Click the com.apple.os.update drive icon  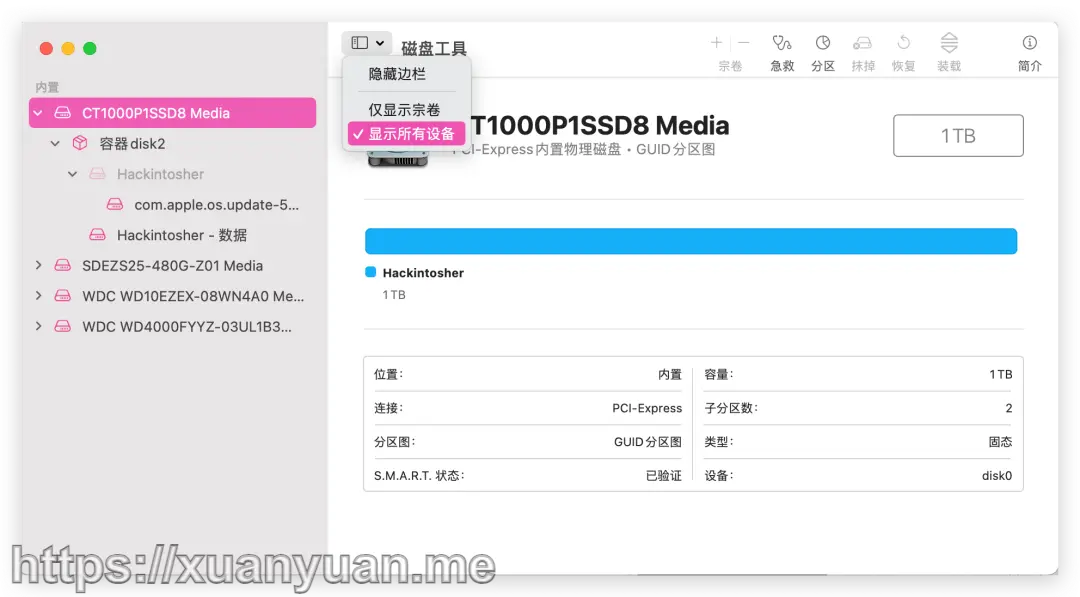coord(115,205)
